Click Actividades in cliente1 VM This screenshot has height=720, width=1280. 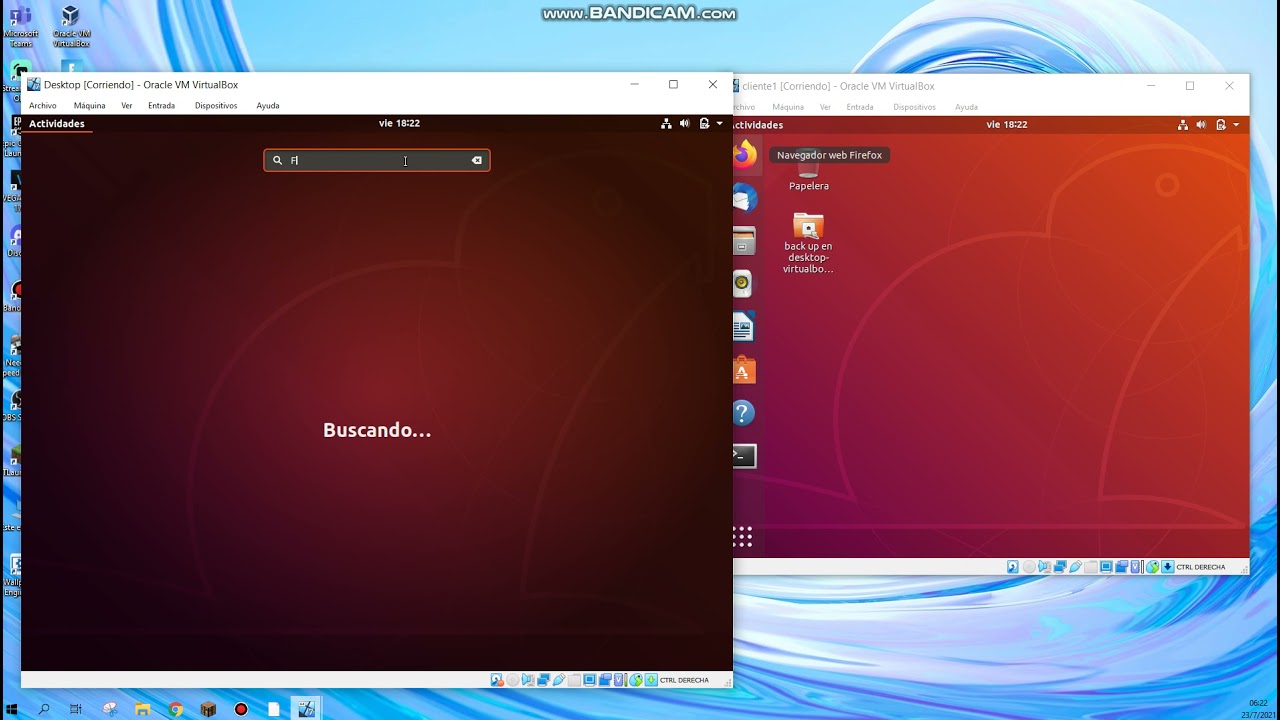coord(758,125)
